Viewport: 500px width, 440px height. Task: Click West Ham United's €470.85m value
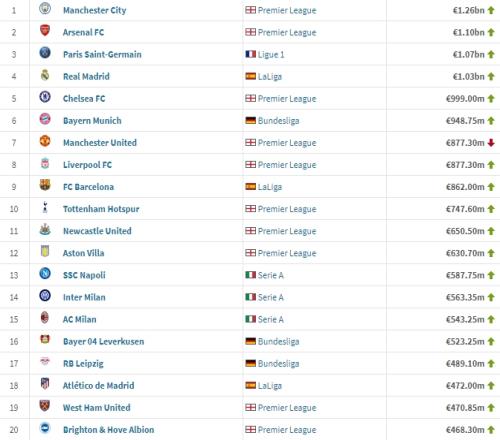click(x=465, y=408)
